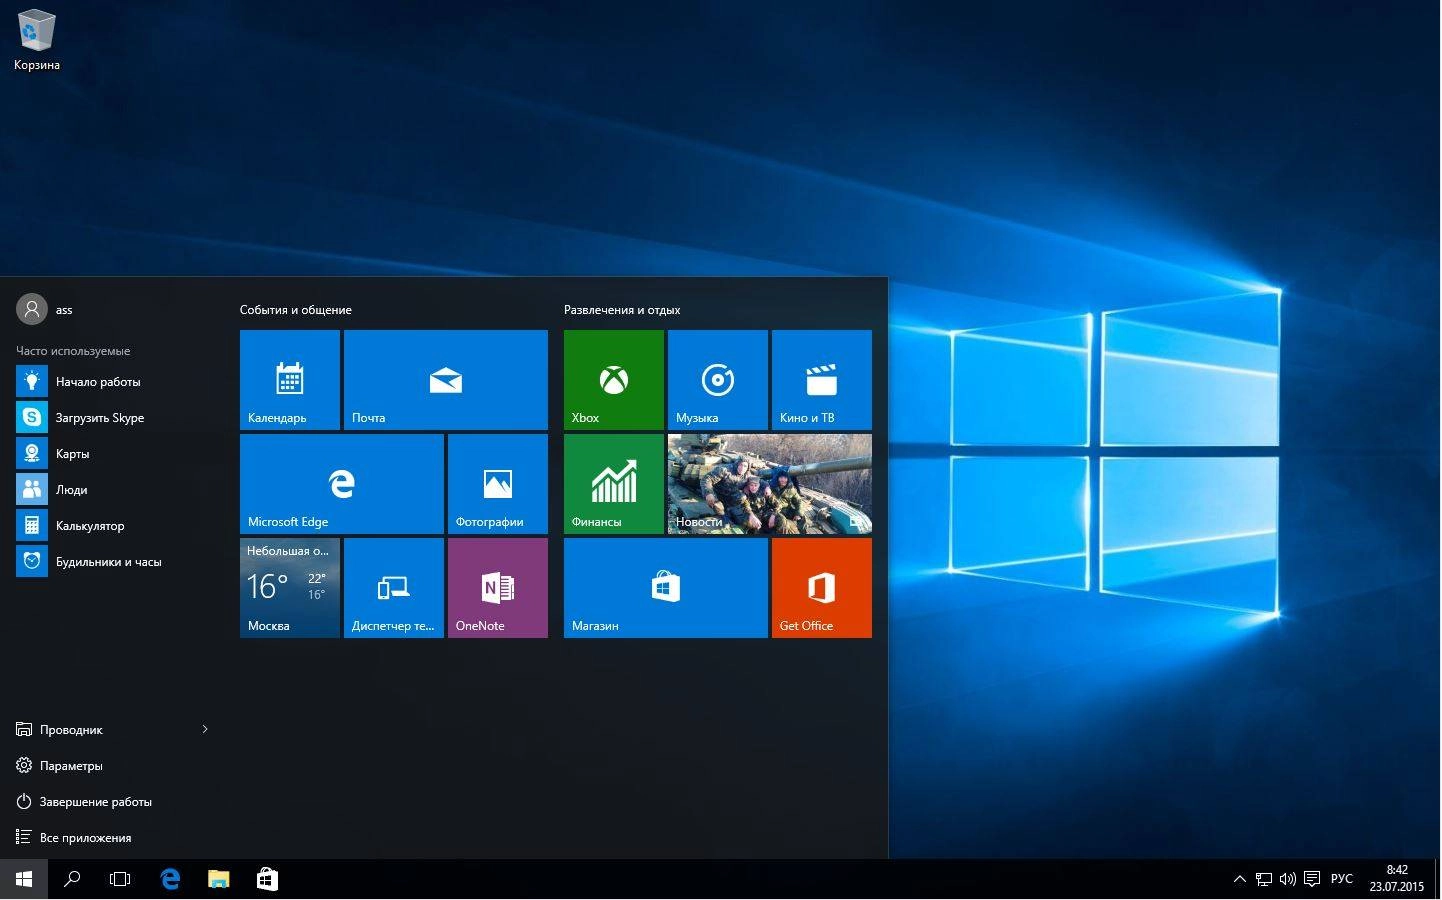Viewport: 1442px width, 900px height.
Task: Open the Новости news photo tile
Action: point(770,484)
